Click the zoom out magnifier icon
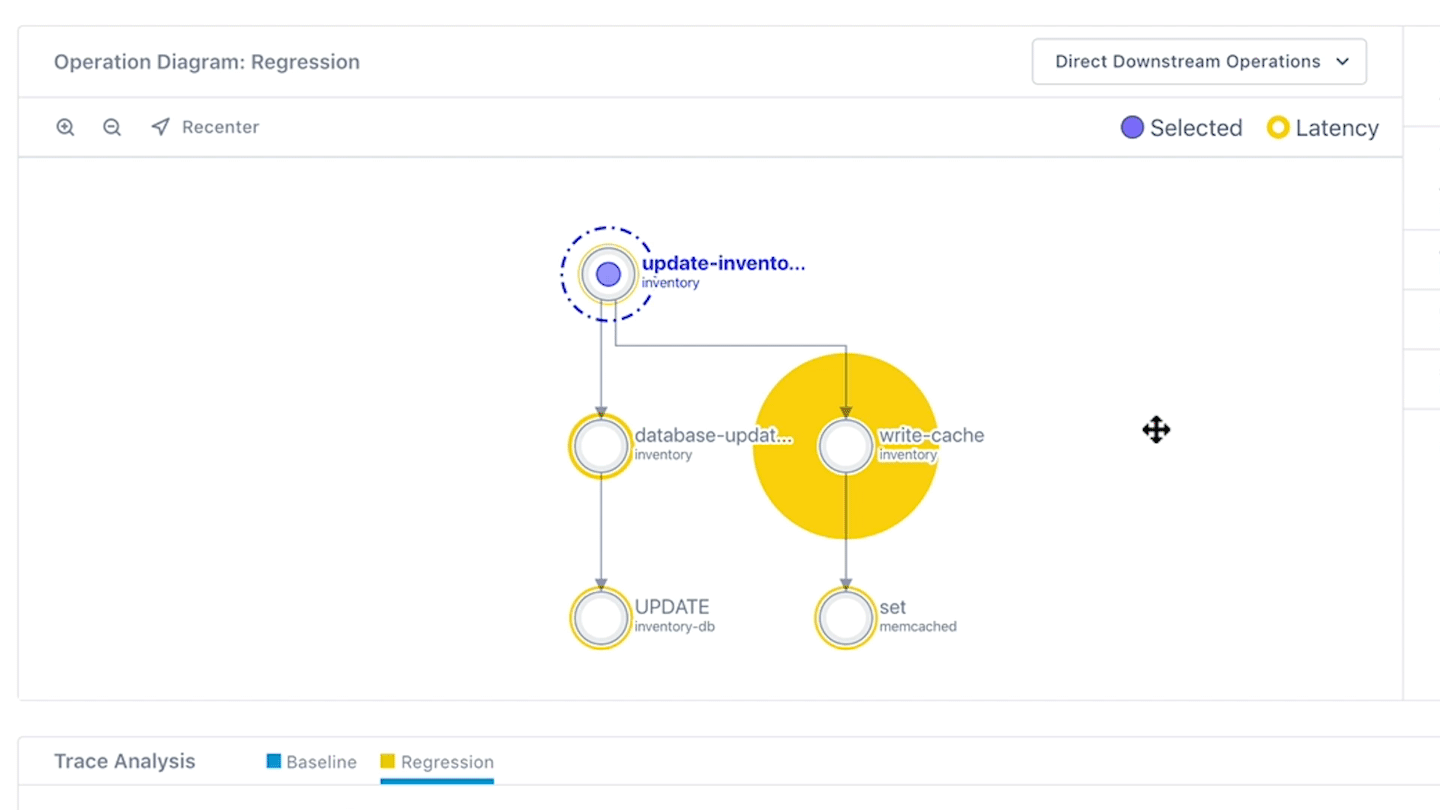Viewport: 1440px width, 810px height. (x=112, y=127)
